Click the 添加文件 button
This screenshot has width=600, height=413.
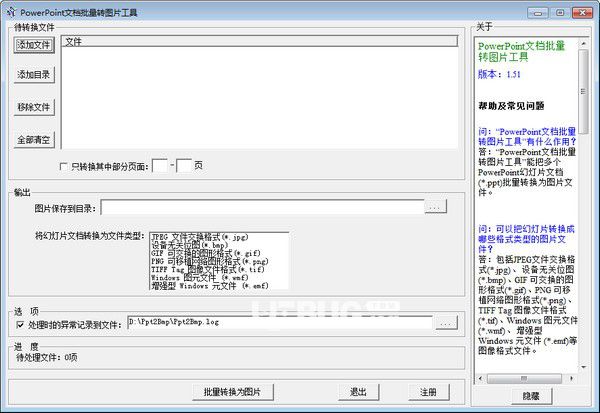[x=34, y=45]
